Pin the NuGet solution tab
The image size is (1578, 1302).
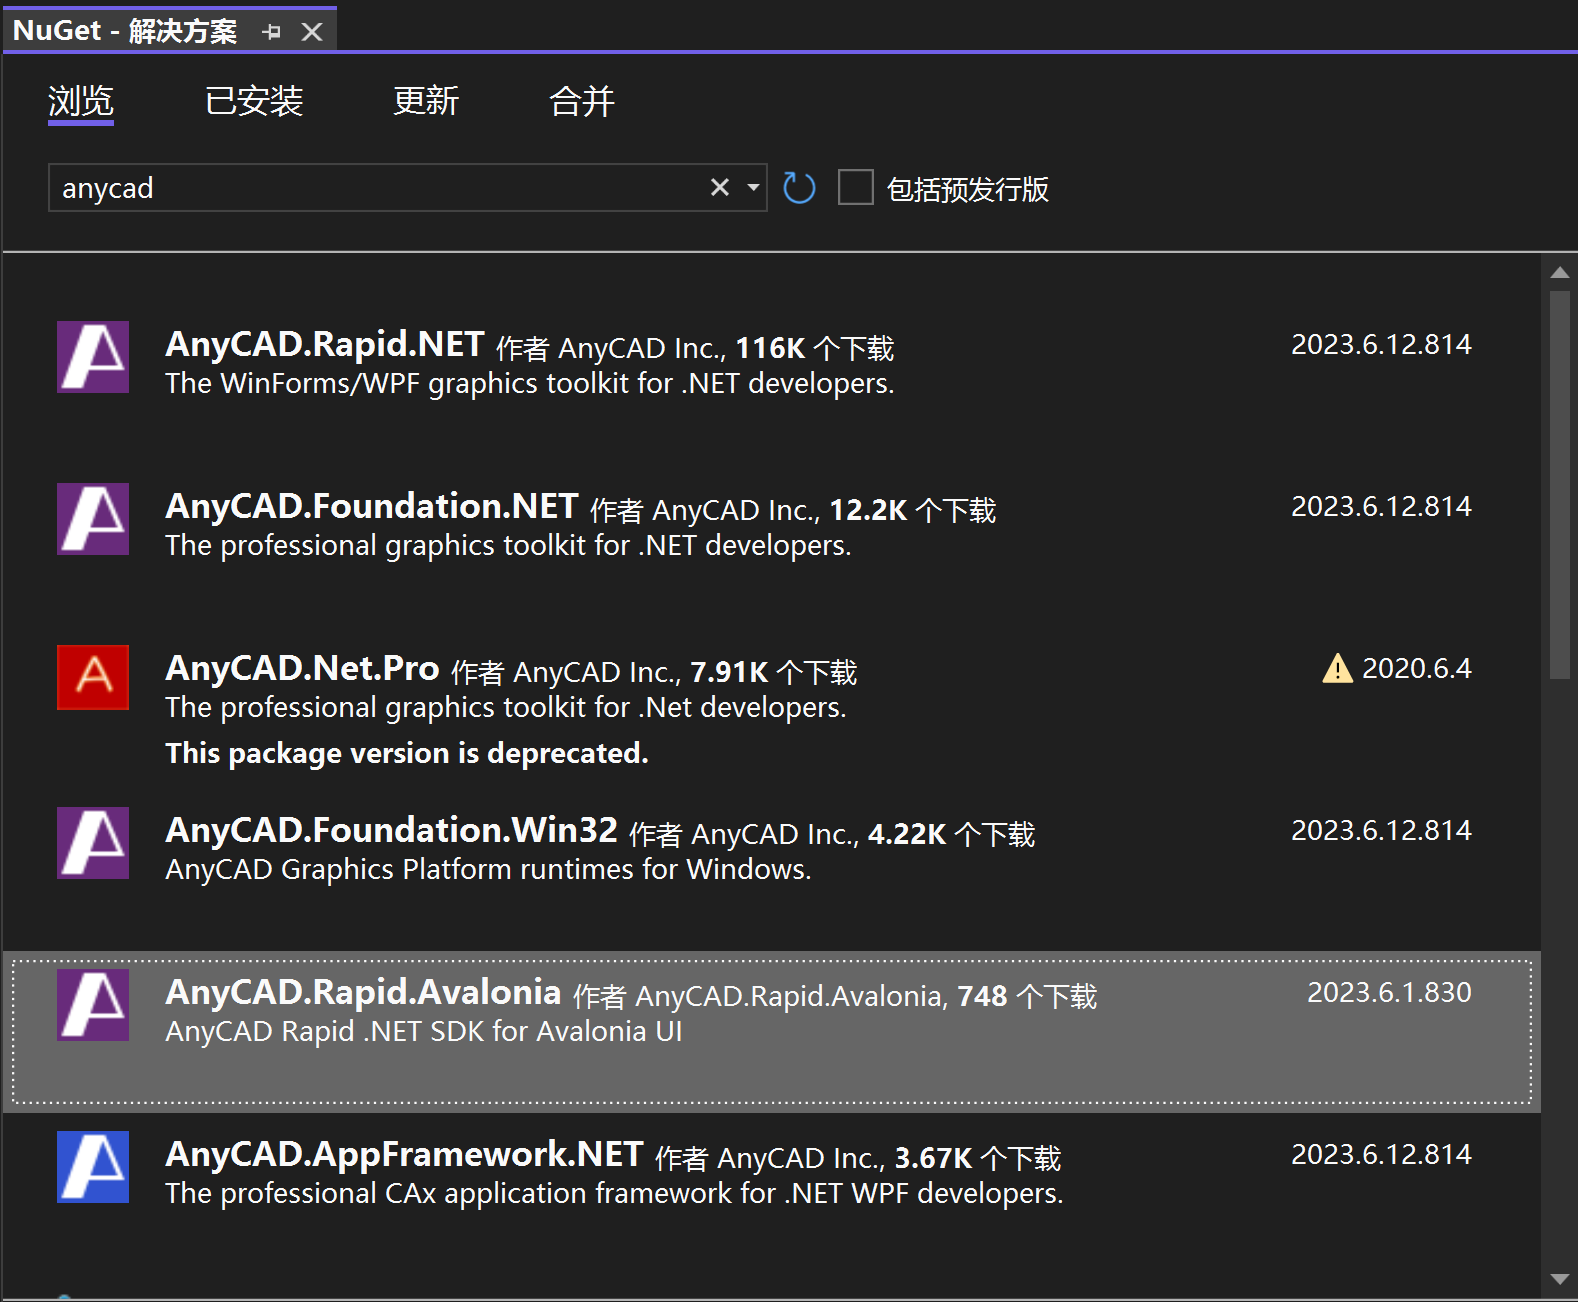click(271, 32)
